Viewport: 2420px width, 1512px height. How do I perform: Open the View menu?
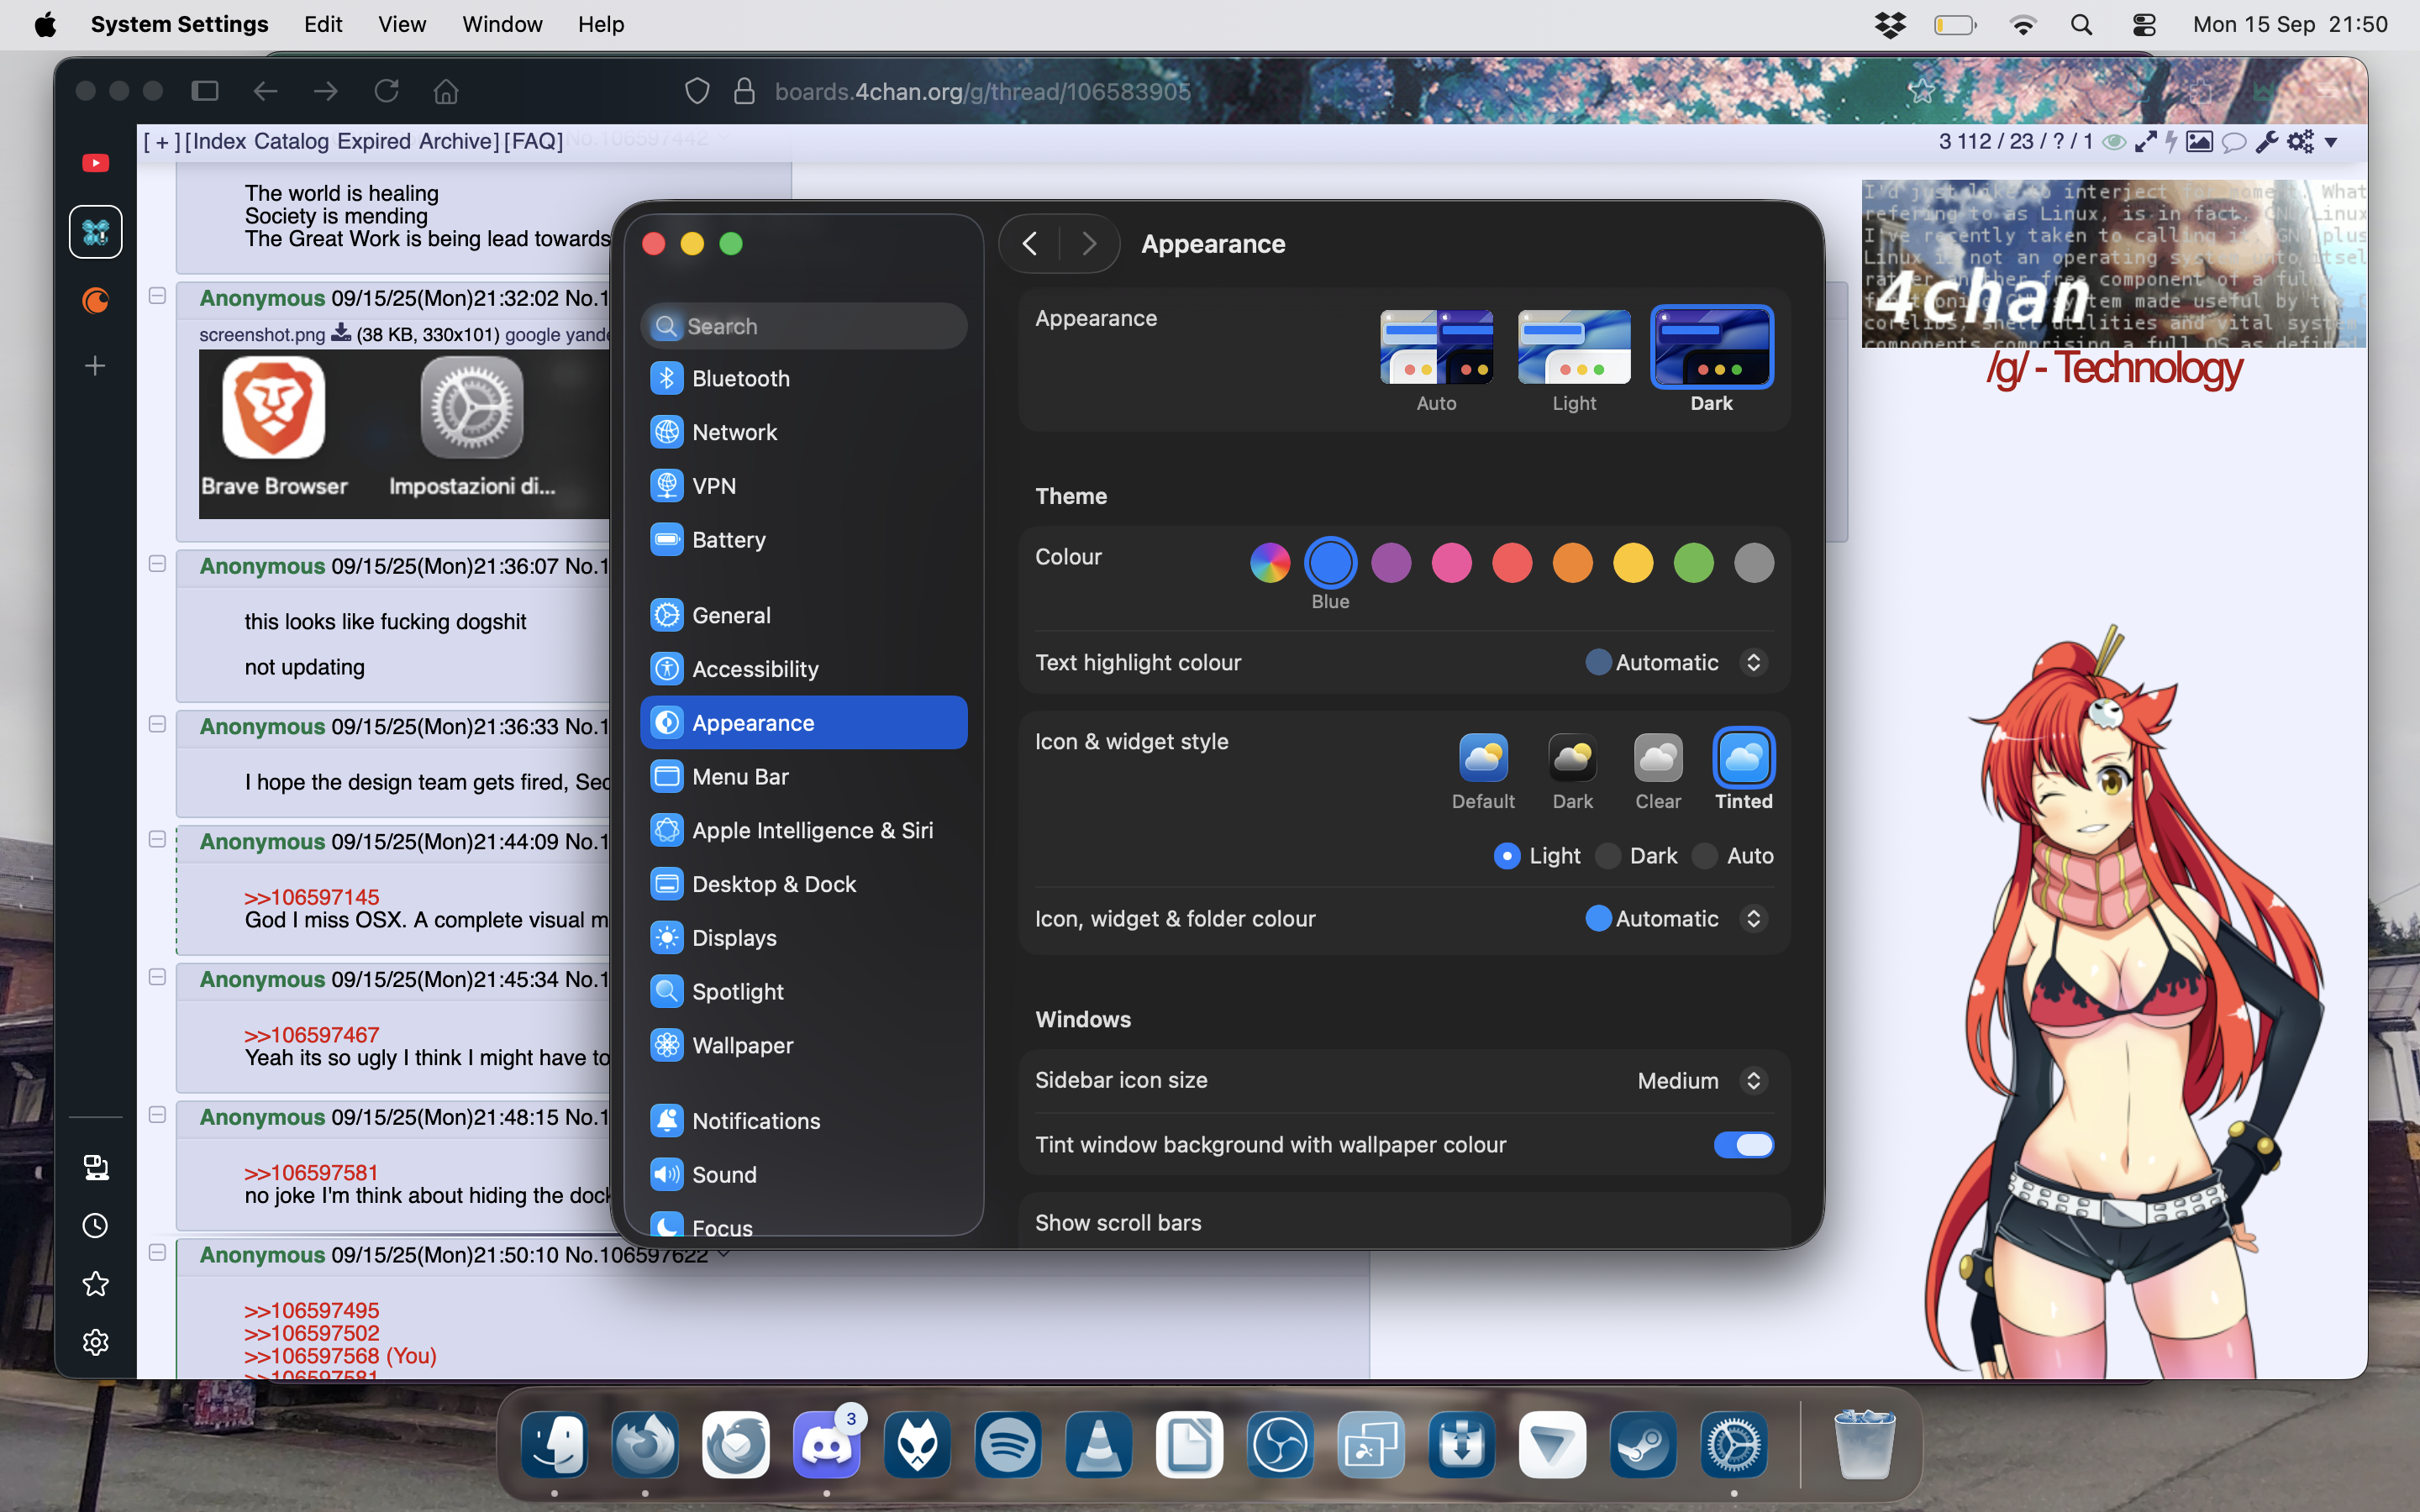point(402,24)
